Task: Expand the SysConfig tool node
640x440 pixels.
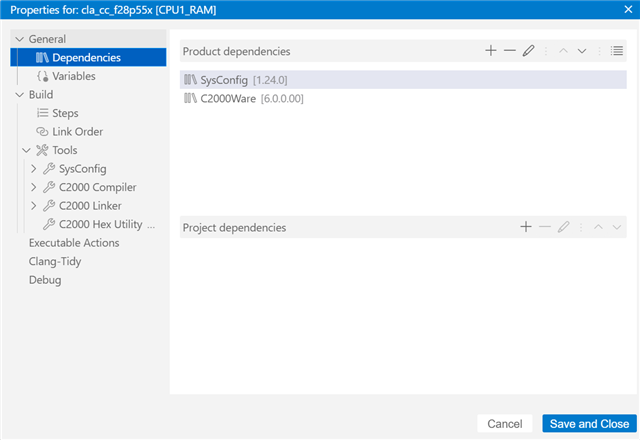Action: point(34,169)
